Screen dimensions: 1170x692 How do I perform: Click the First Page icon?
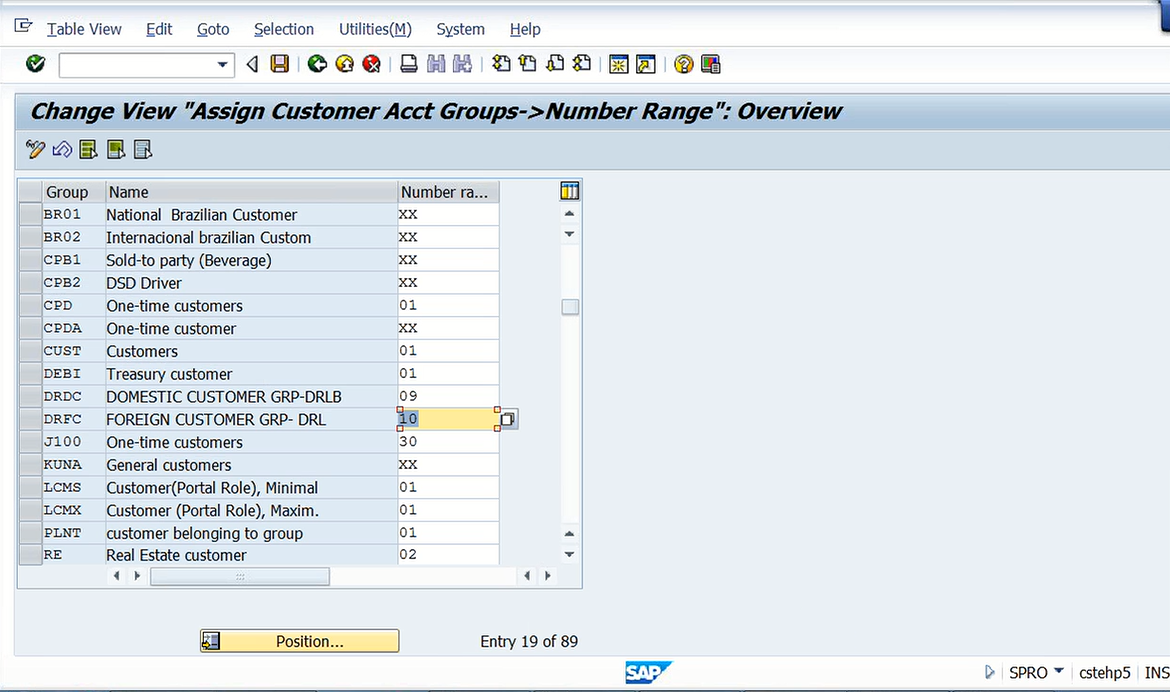tap(501, 64)
